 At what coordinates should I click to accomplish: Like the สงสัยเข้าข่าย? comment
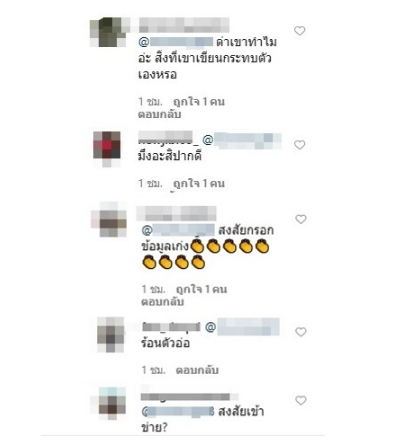click(301, 400)
